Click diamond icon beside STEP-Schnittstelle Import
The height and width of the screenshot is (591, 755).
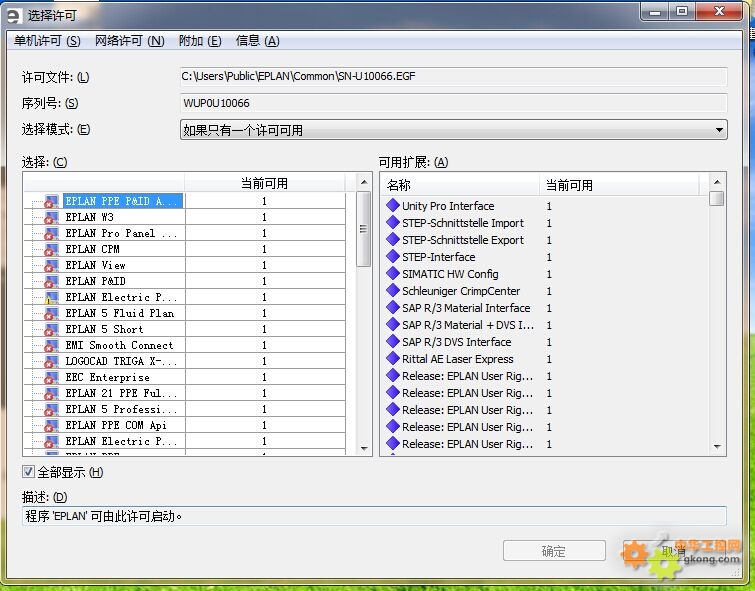(x=393, y=223)
